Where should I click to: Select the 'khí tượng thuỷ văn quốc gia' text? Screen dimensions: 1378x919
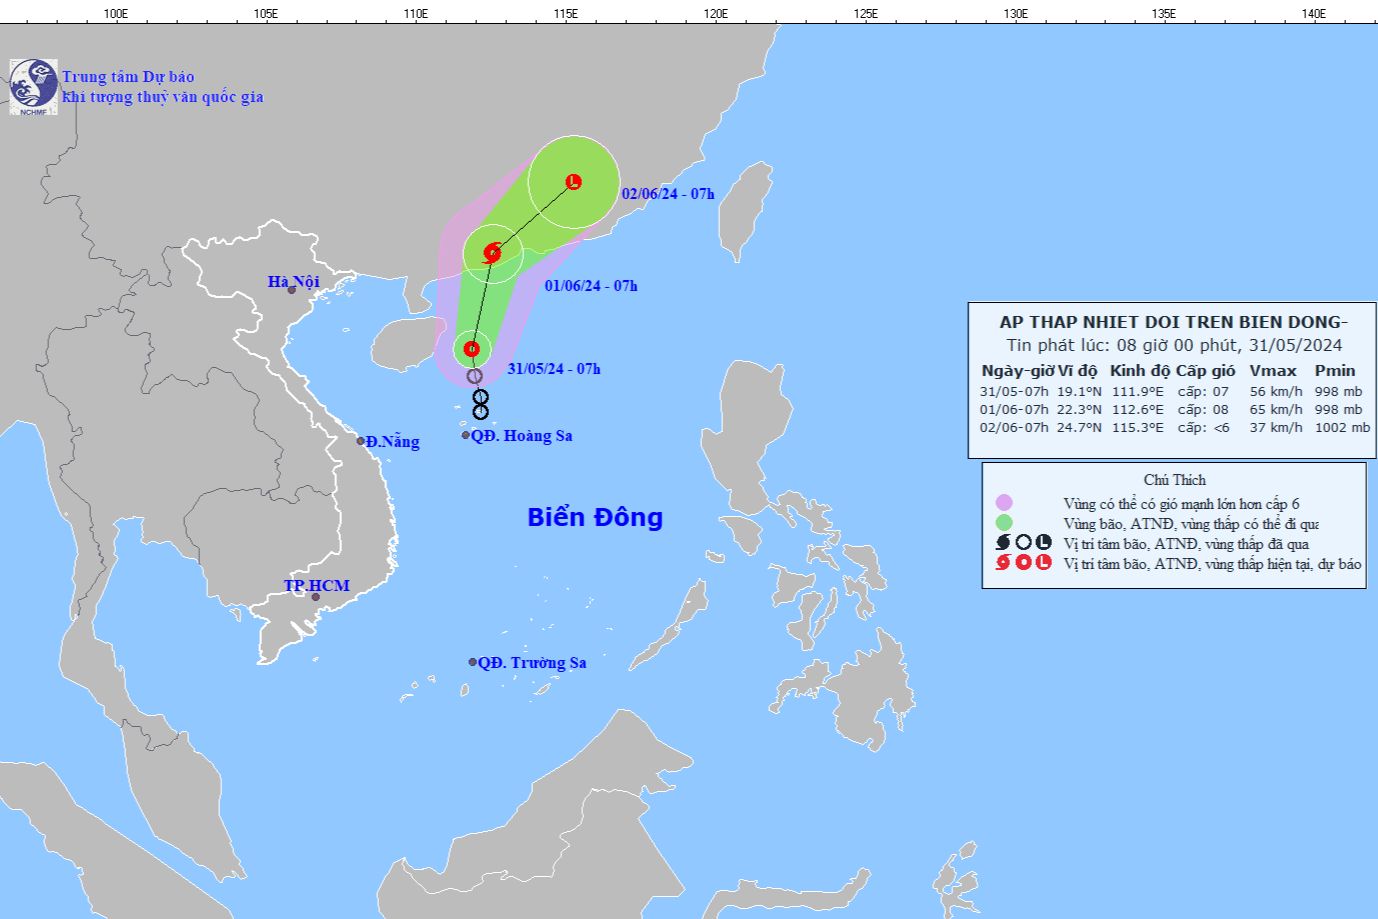(163, 97)
